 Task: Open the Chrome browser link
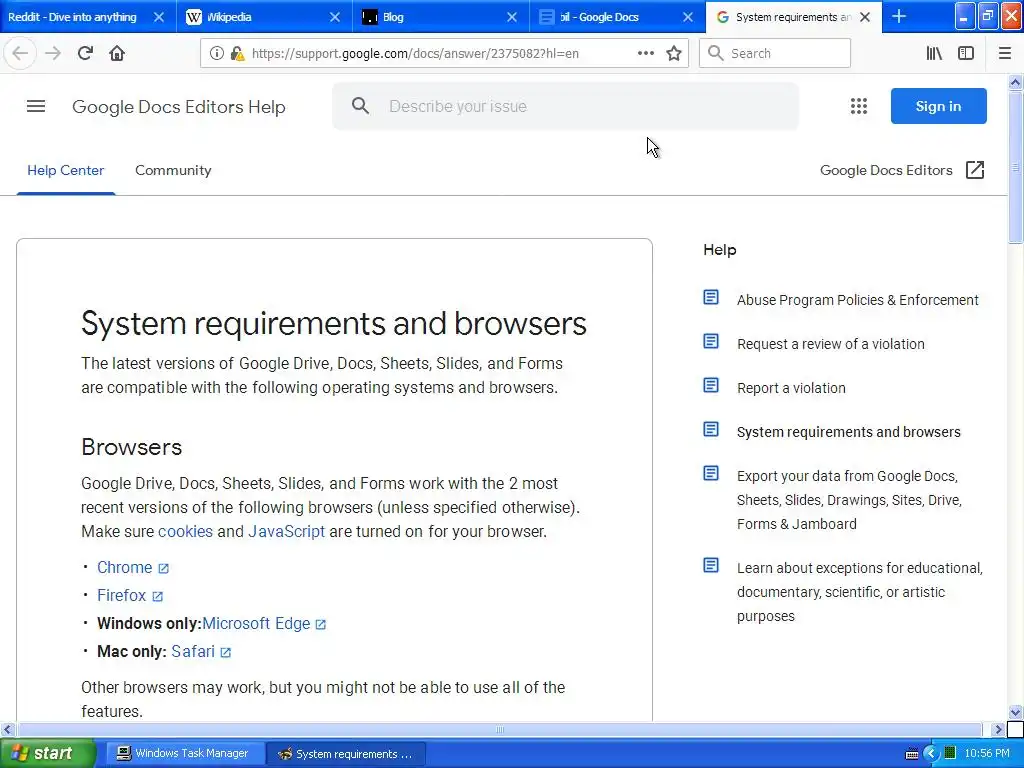(x=124, y=568)
